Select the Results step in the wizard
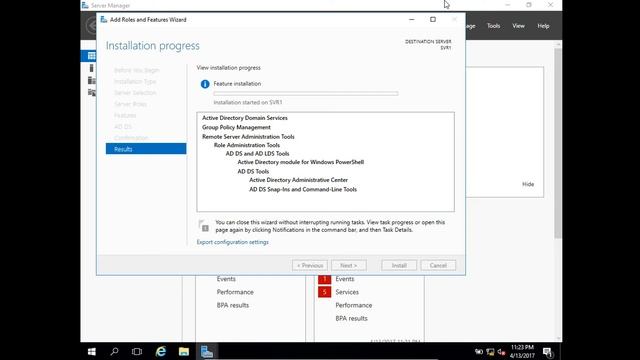Screen dimensions: 640x360 tap(146, 149)
